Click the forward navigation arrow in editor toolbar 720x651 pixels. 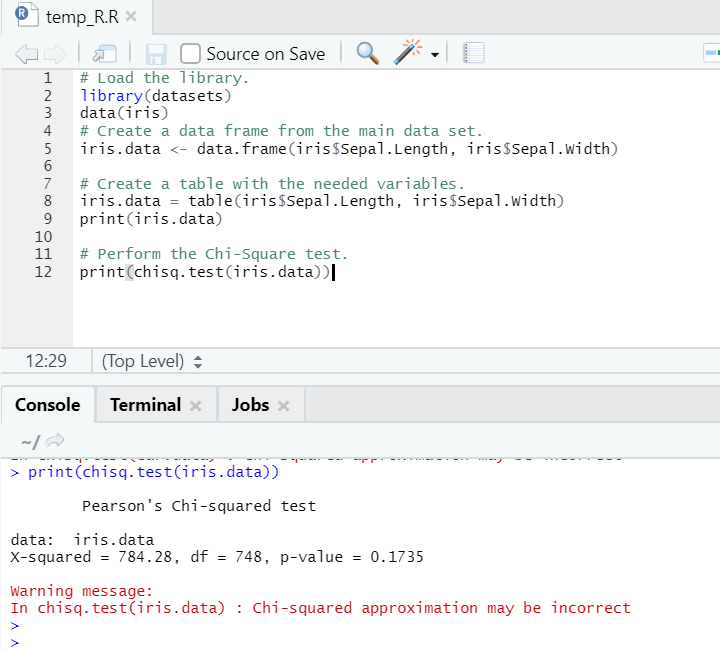coord(55,54)
